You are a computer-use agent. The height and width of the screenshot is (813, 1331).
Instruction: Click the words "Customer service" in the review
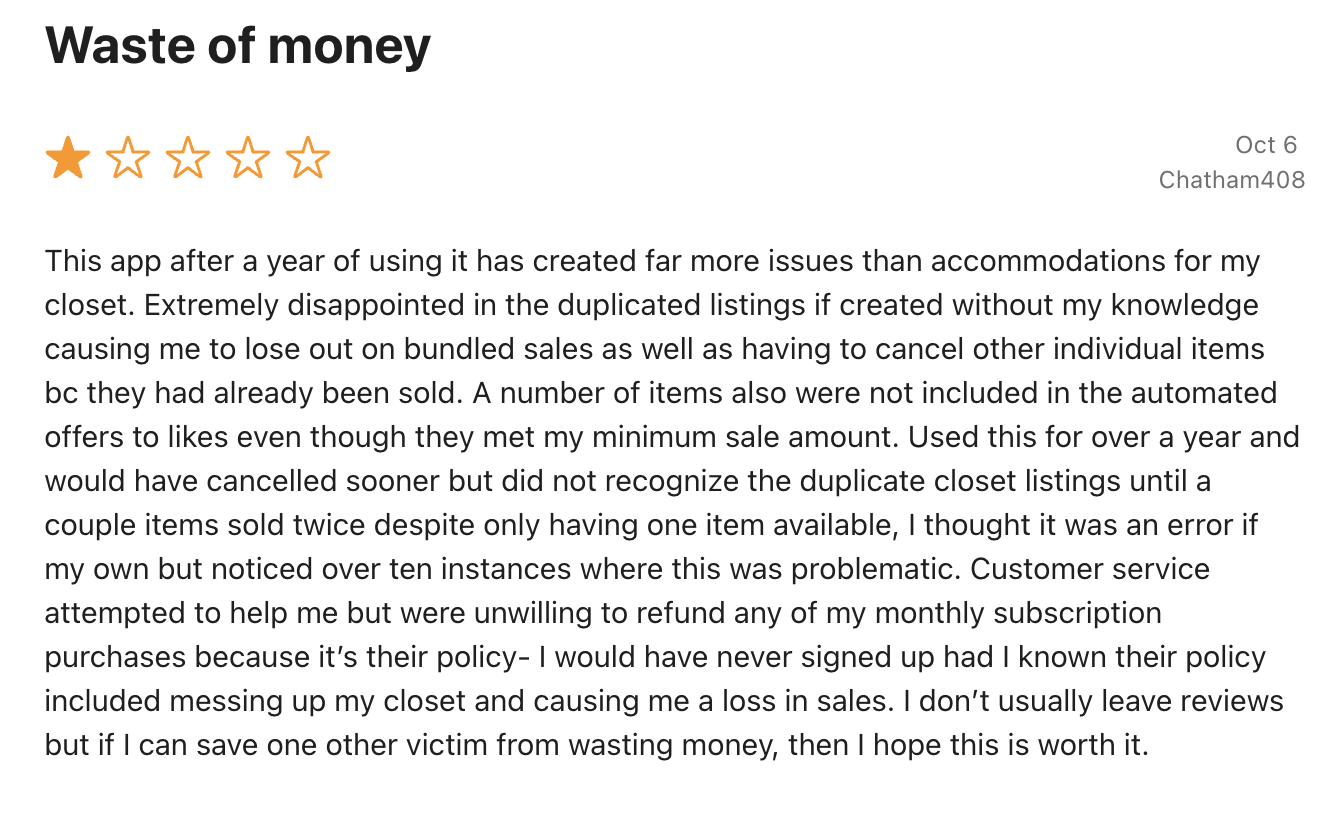click(1090, 570)
